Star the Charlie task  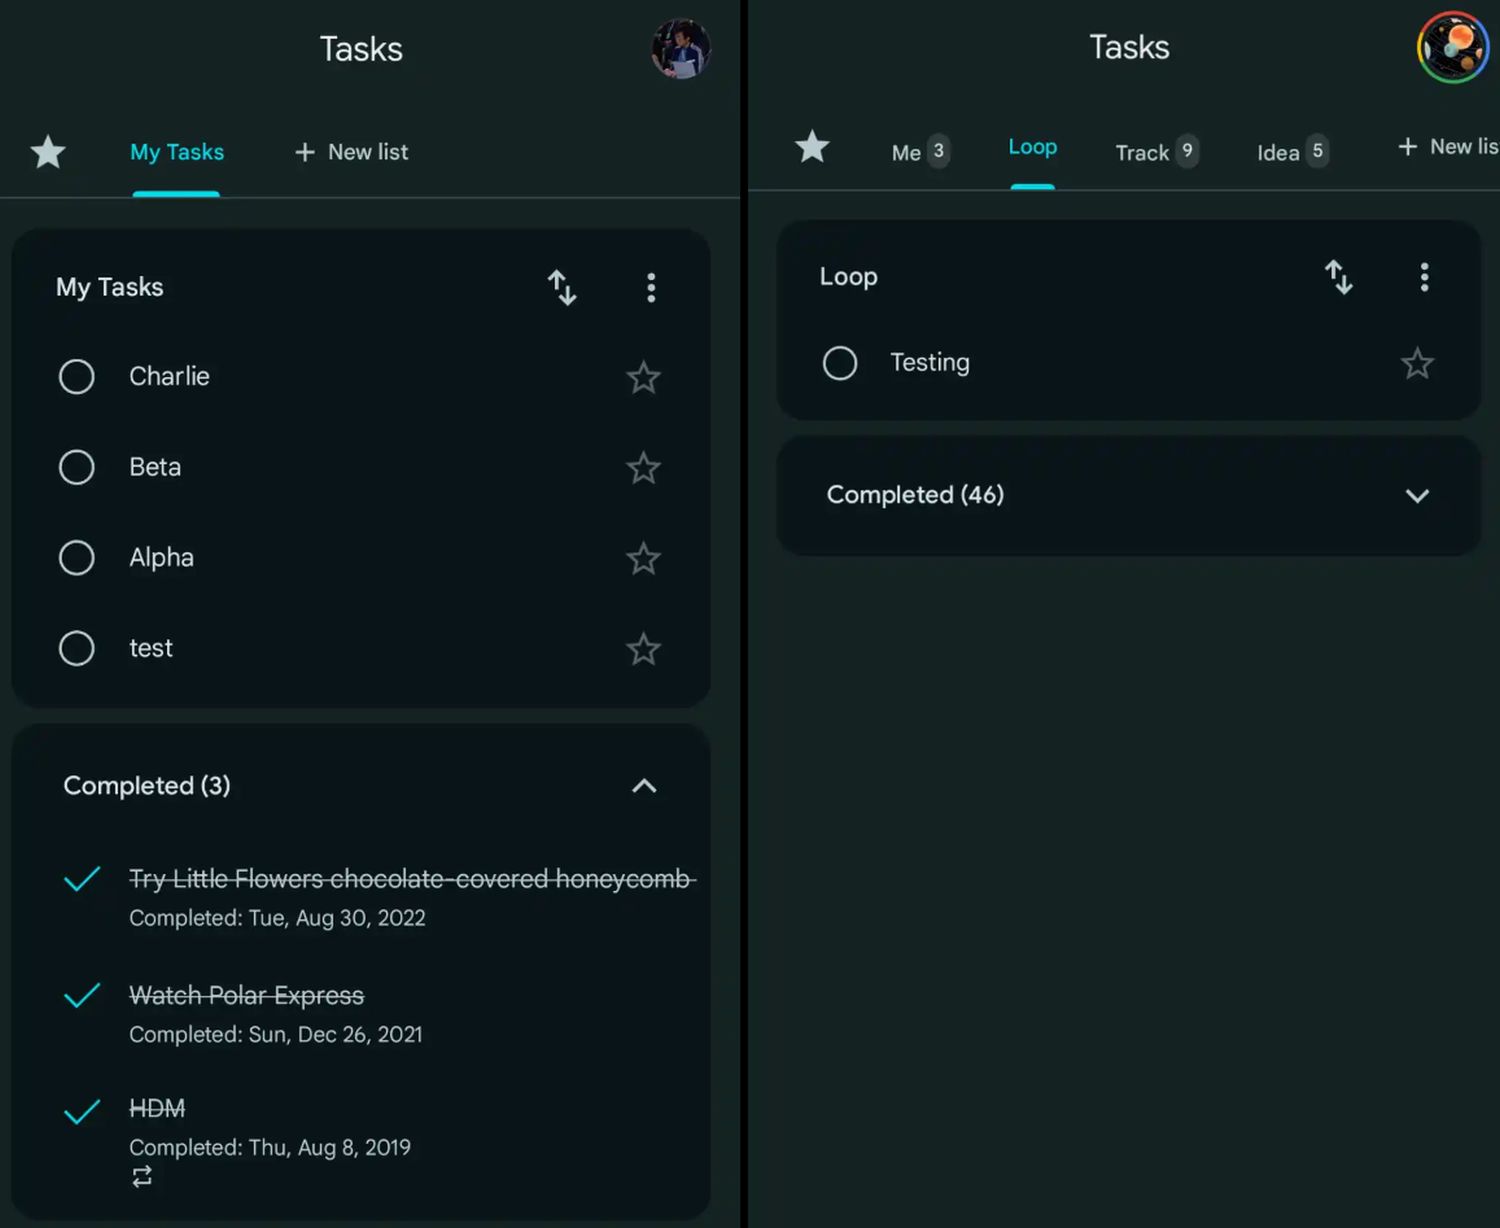[643, 377]
